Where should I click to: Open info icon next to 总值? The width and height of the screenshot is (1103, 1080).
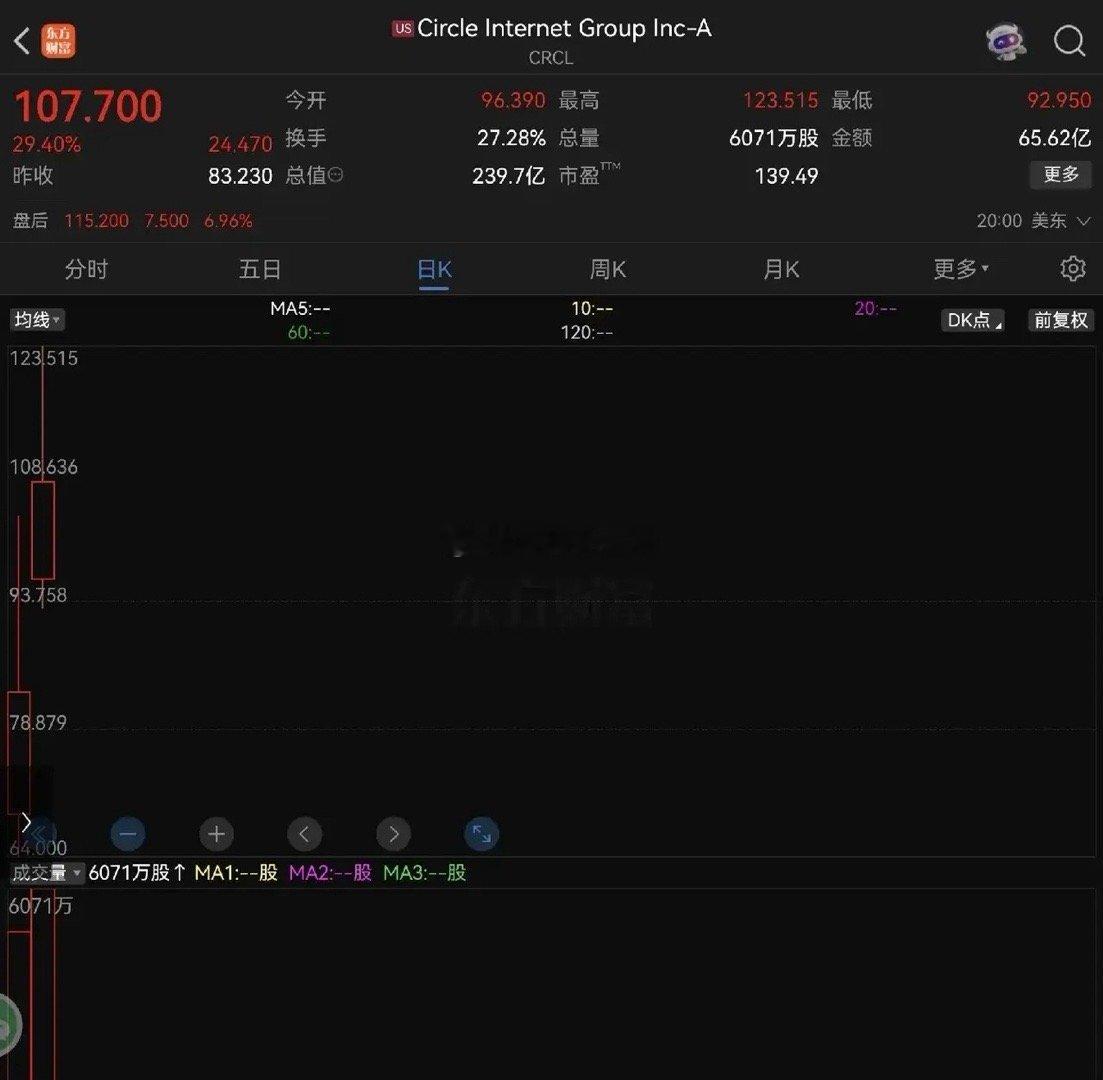pos(336,174)
